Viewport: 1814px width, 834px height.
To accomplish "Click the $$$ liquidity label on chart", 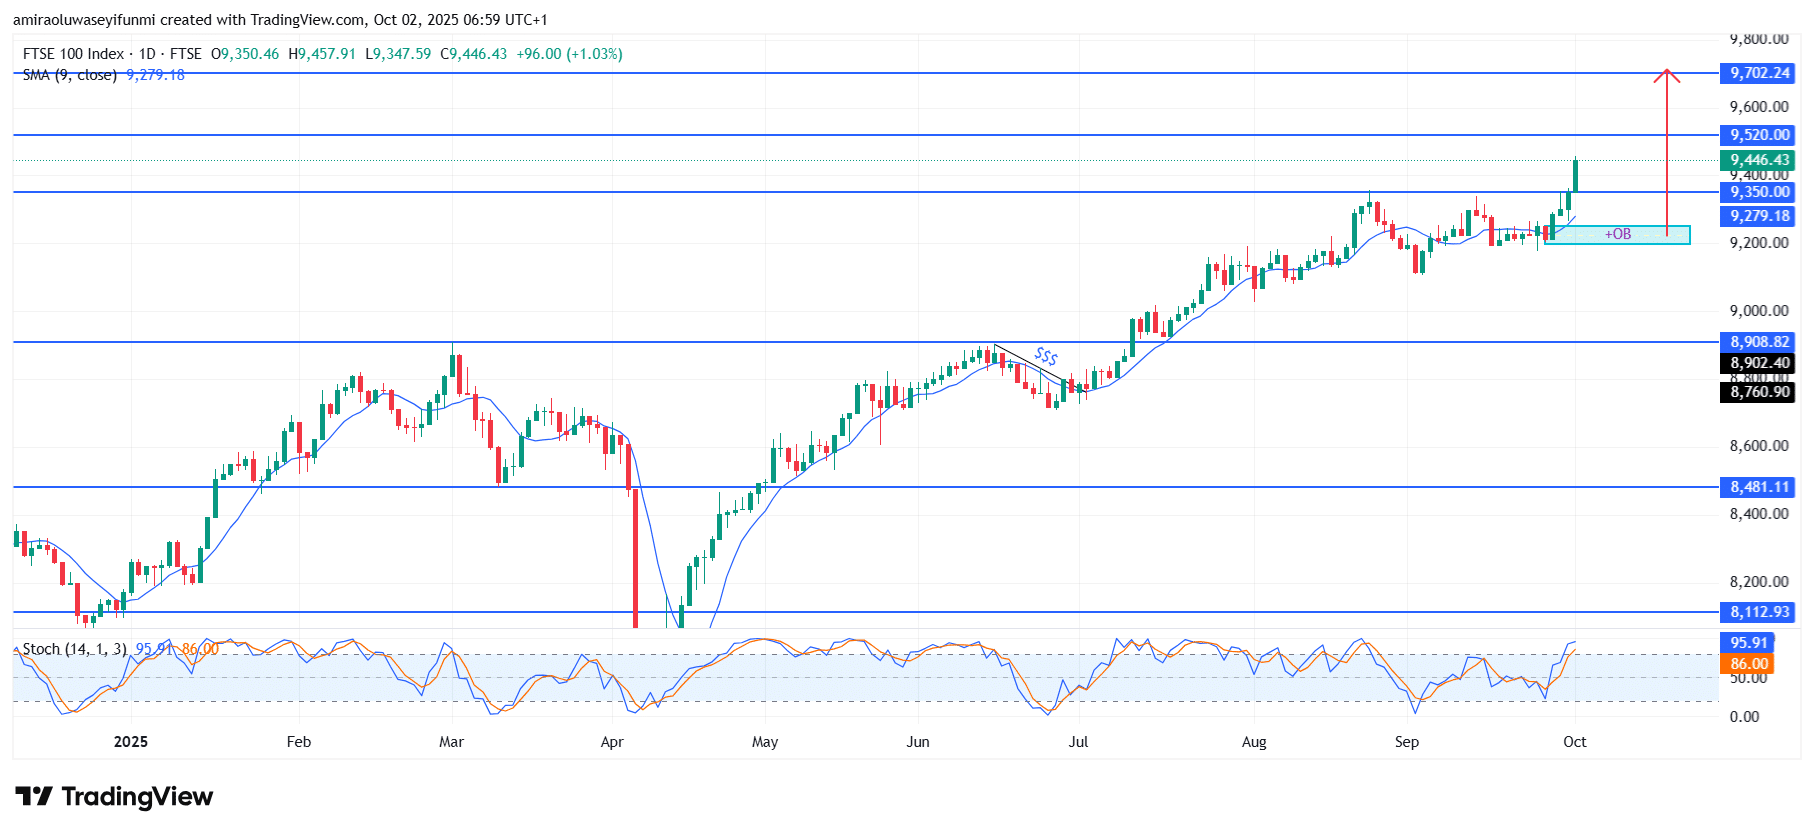I will pyautogui.click(x=1046, y=356).
